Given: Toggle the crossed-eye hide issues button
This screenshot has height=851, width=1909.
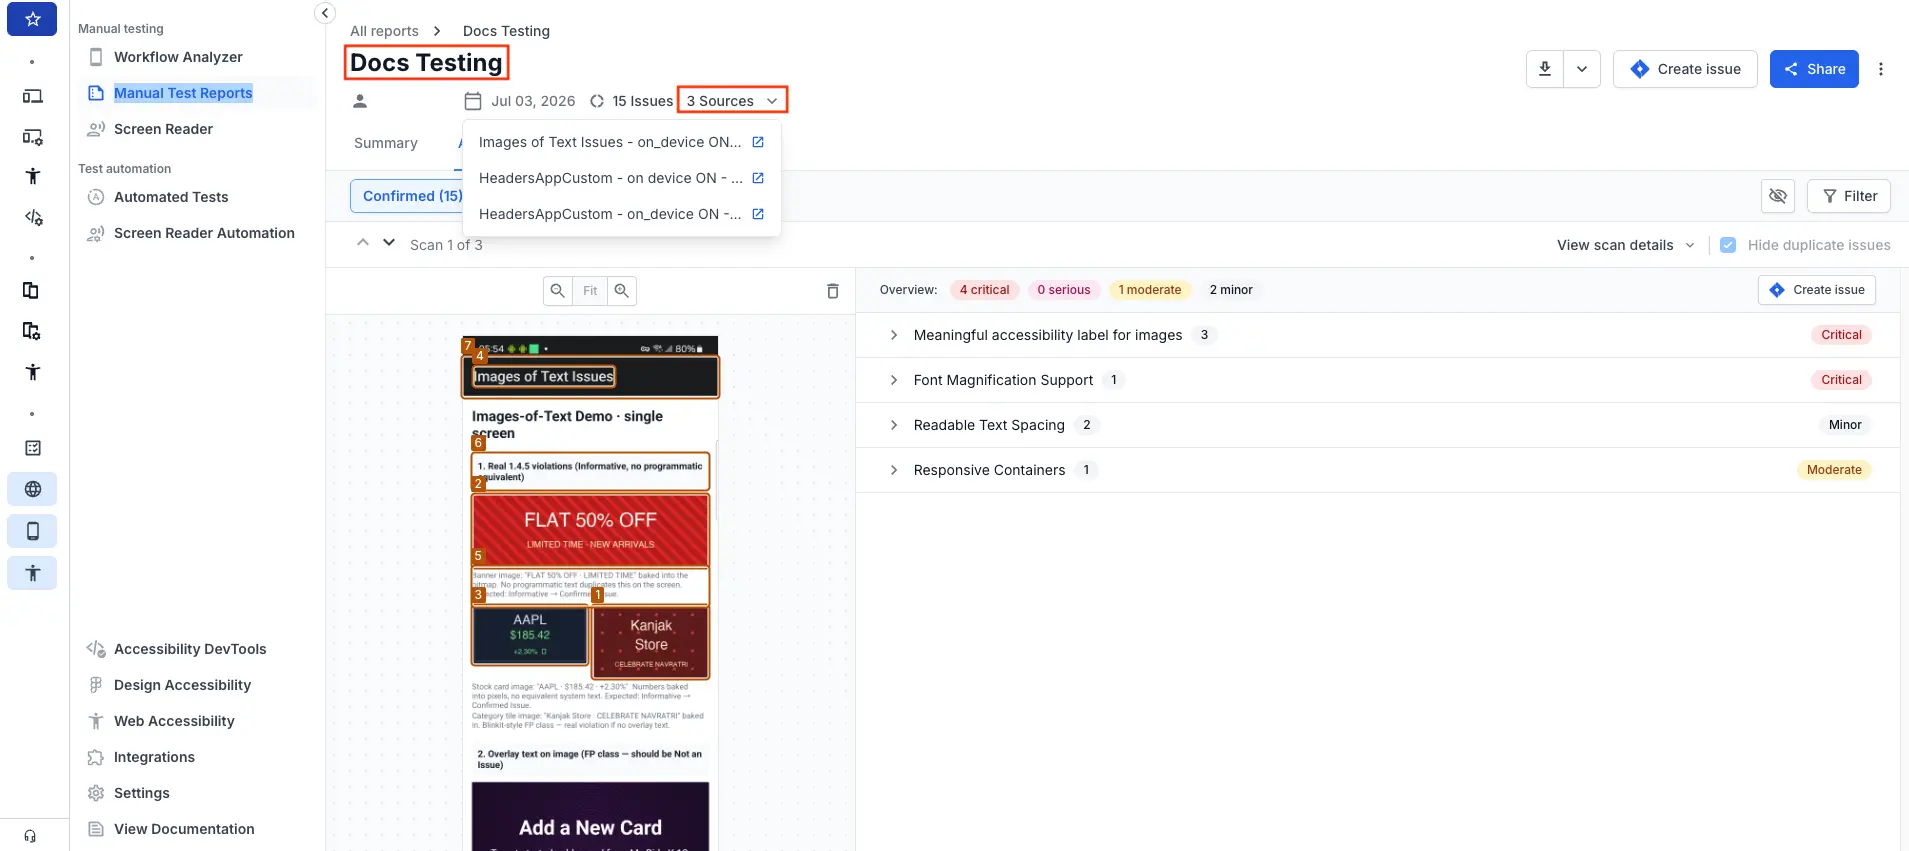Looking at the screenshot, I should point(1778,196).
